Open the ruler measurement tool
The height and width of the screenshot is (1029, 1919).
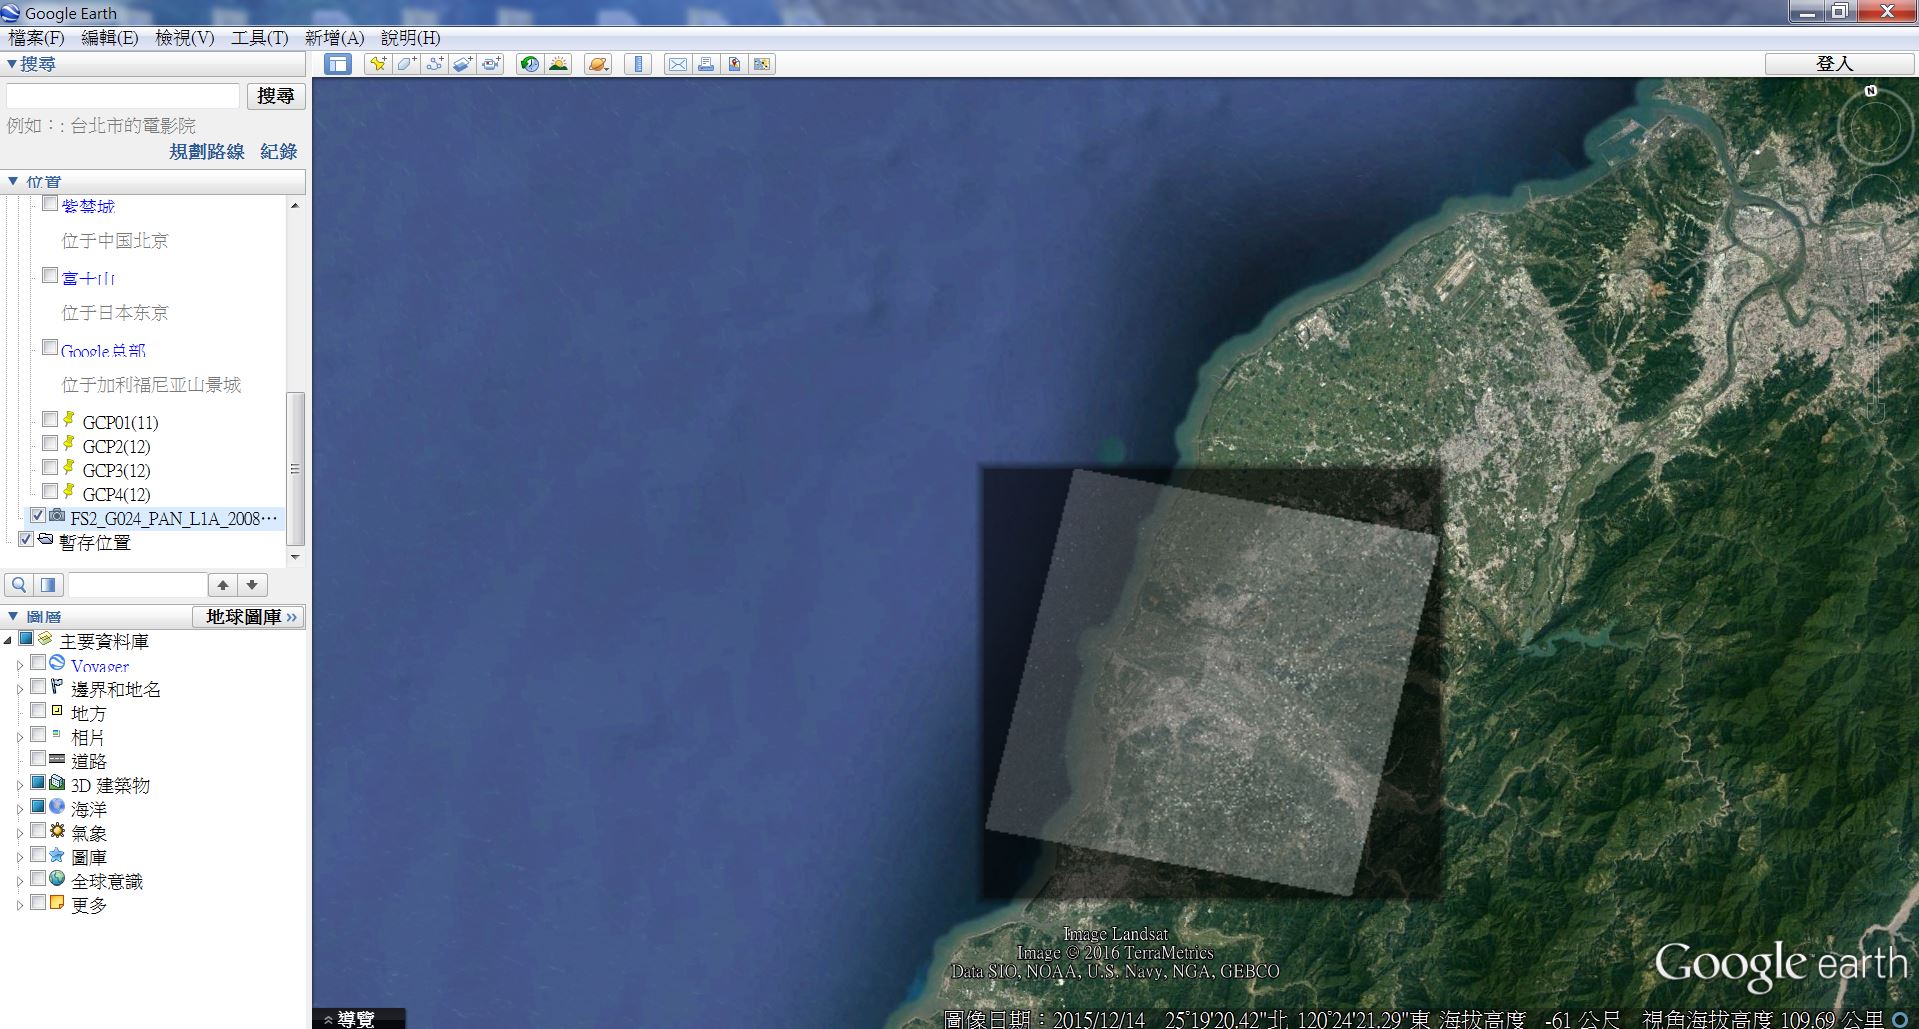tap(638, 64)
